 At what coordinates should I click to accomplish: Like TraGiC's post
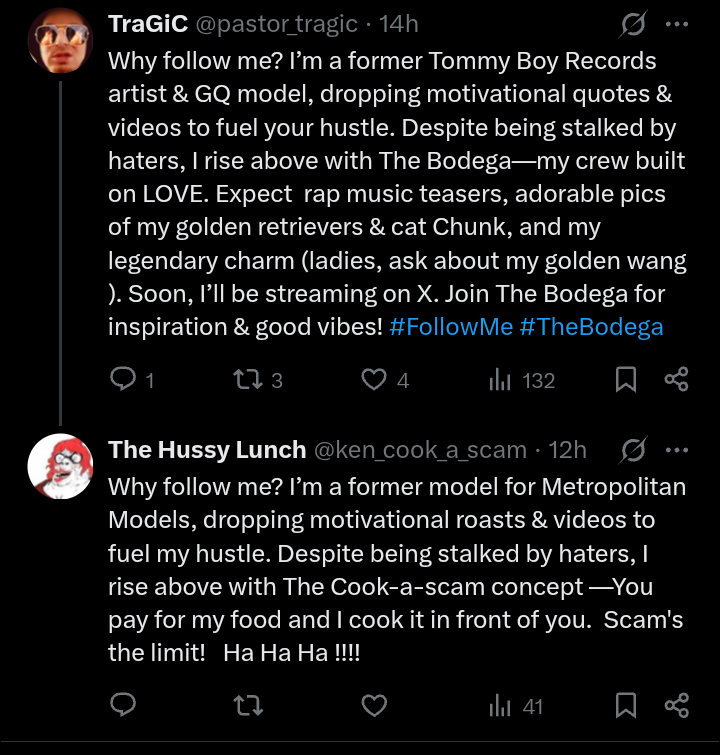[x=374, y=380]
